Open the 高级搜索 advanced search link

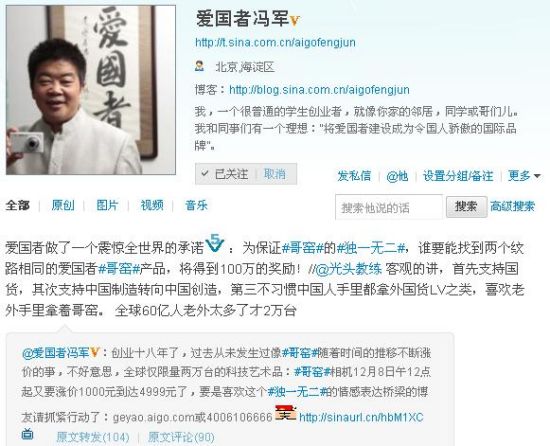click(x=512, y=207)
